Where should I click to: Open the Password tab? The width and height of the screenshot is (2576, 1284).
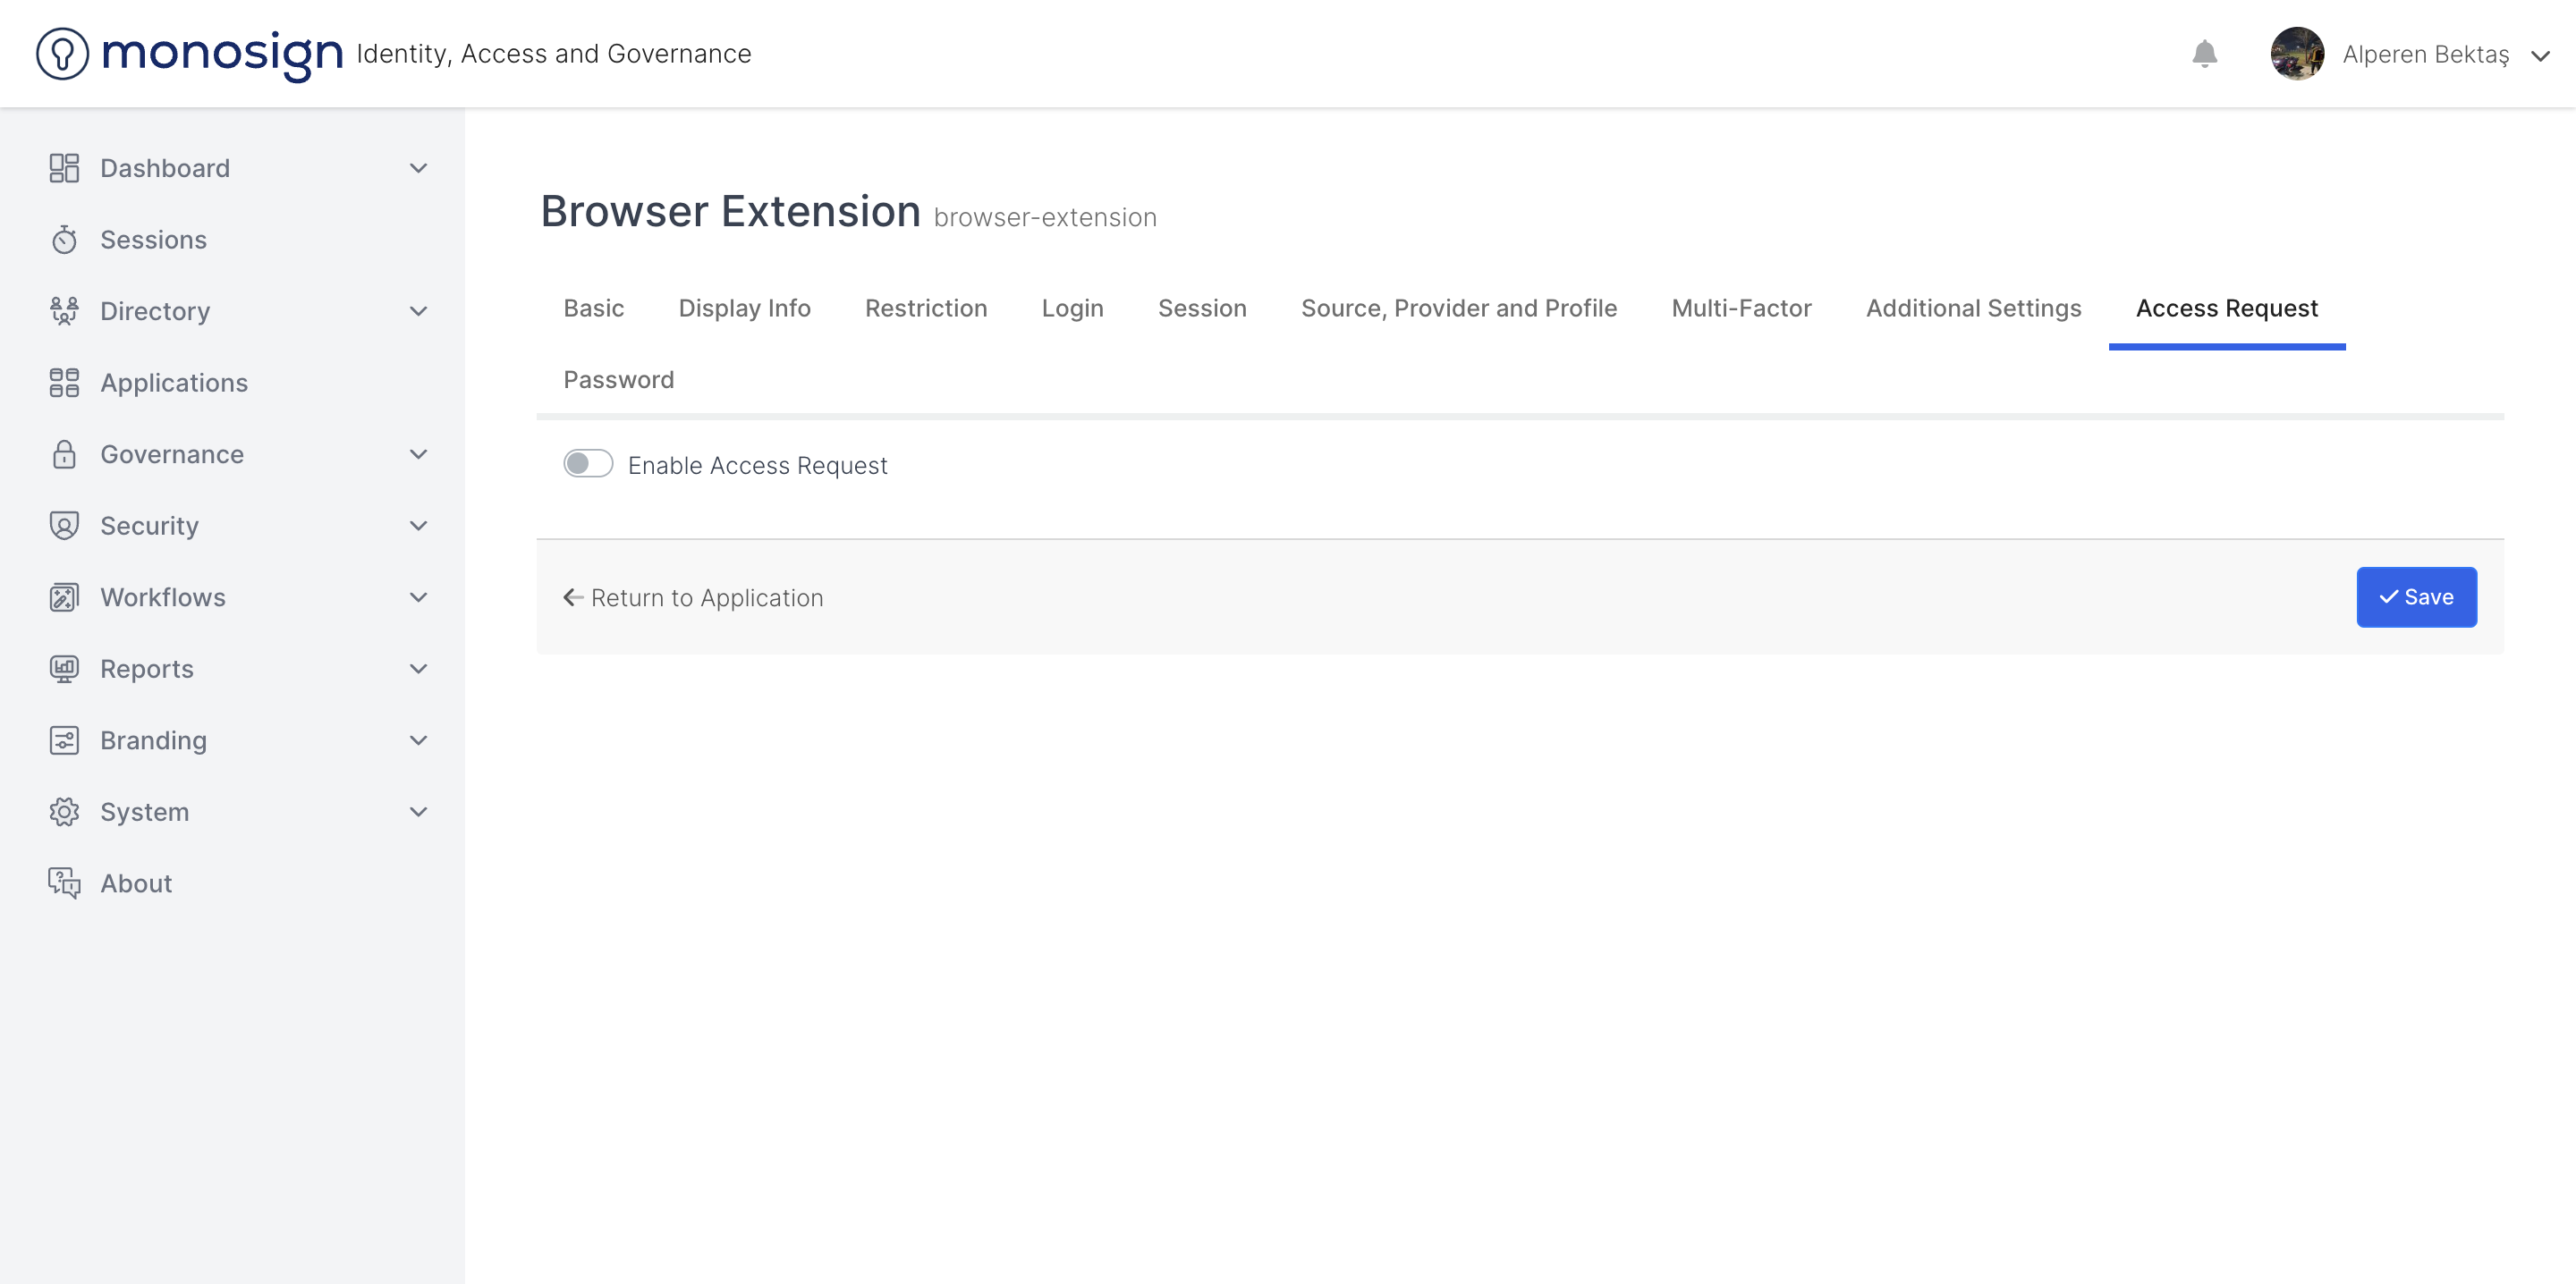[x=618, y=380]
